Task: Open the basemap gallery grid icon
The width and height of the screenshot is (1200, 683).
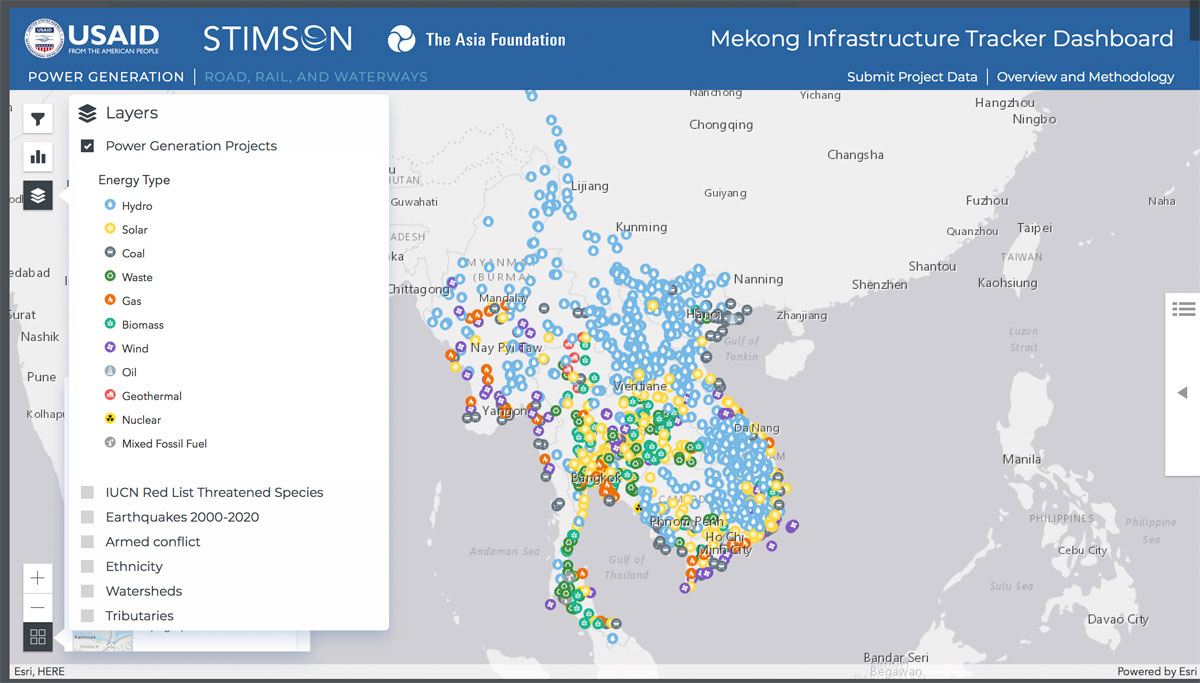Action: click(38, 637)
